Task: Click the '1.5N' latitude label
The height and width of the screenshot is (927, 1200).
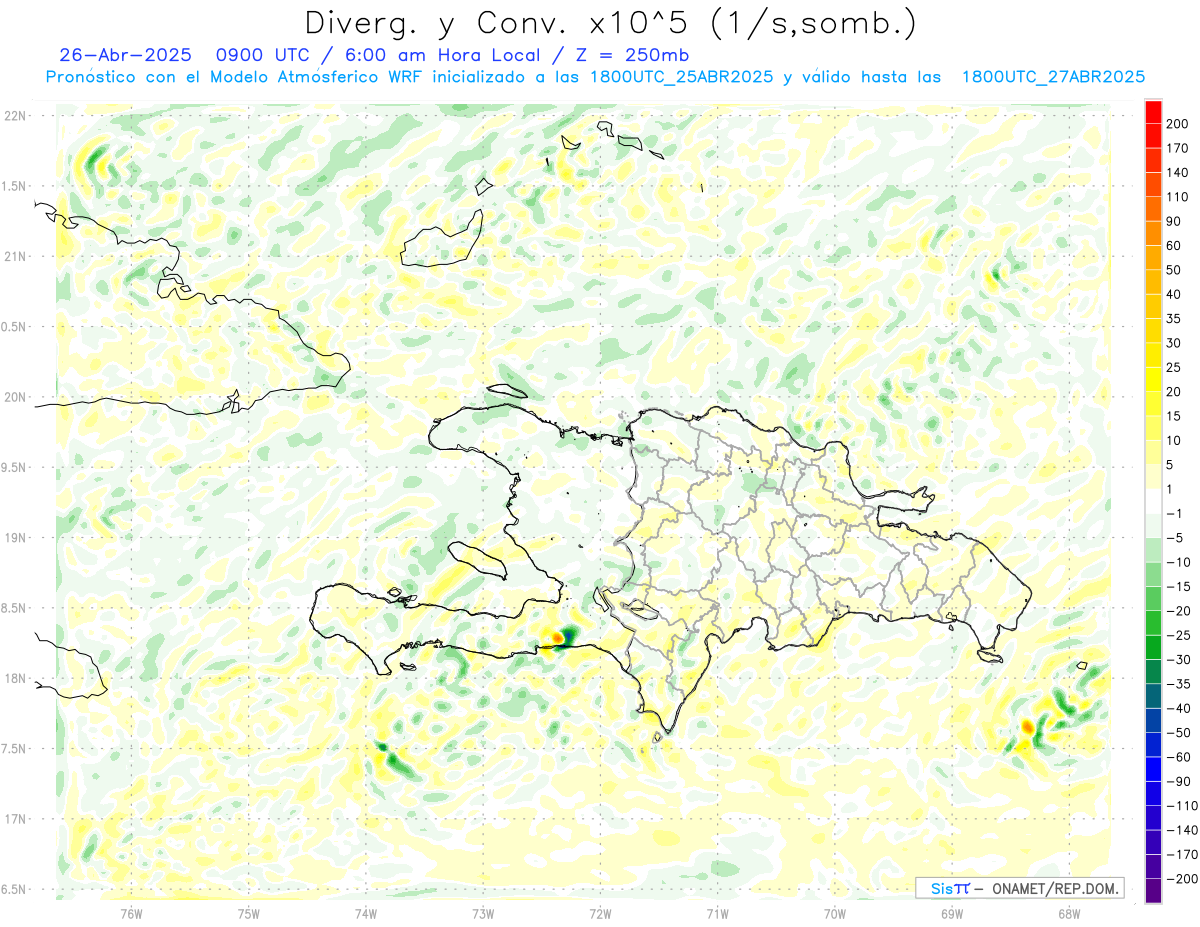Action: pos(15,186)
